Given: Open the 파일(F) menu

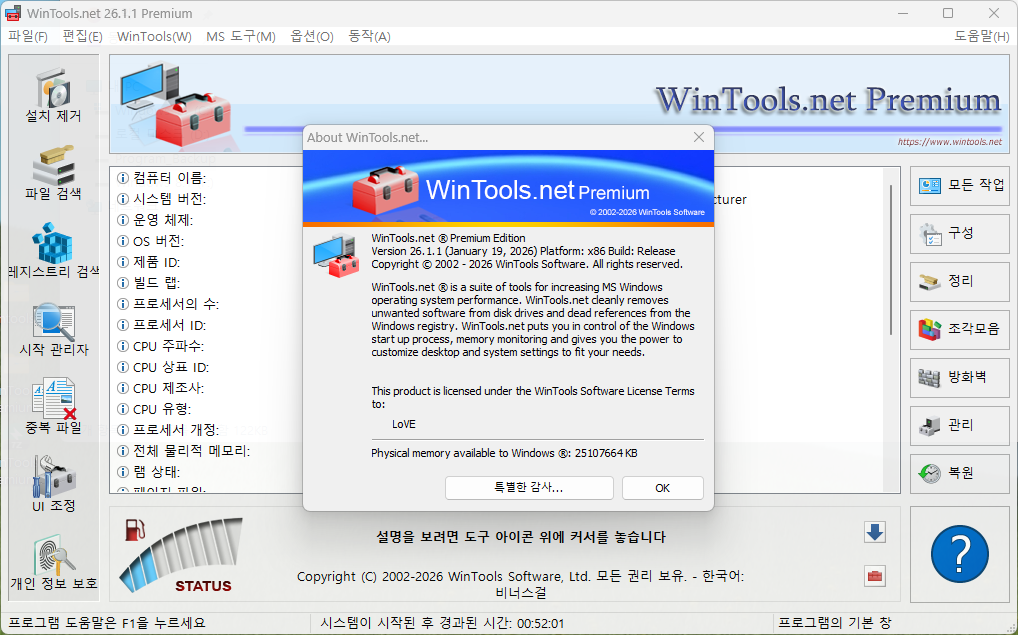Looking at the screenshot, I should pos(28,36).
